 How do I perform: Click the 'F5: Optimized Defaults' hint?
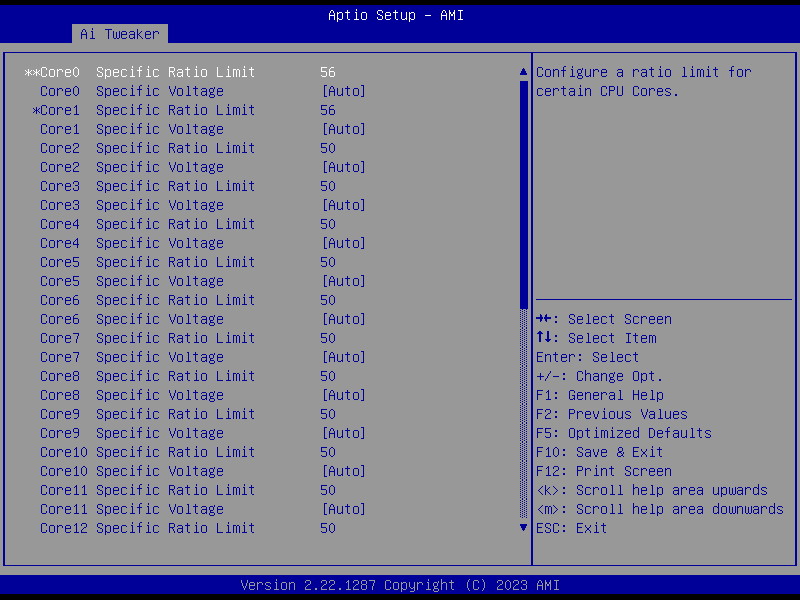click(623, 433)
